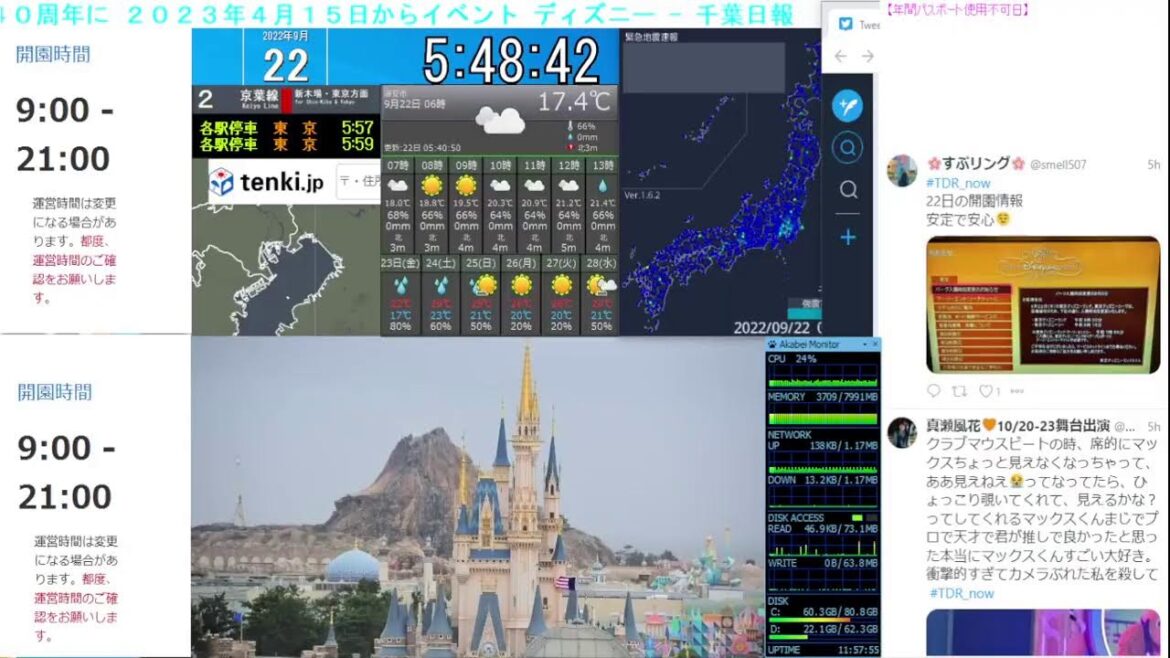The image size is (1170, 658).
Task: Open the cut-off image at the bottom of 真瀬風花's tweet
Action: coord(1042,633)
